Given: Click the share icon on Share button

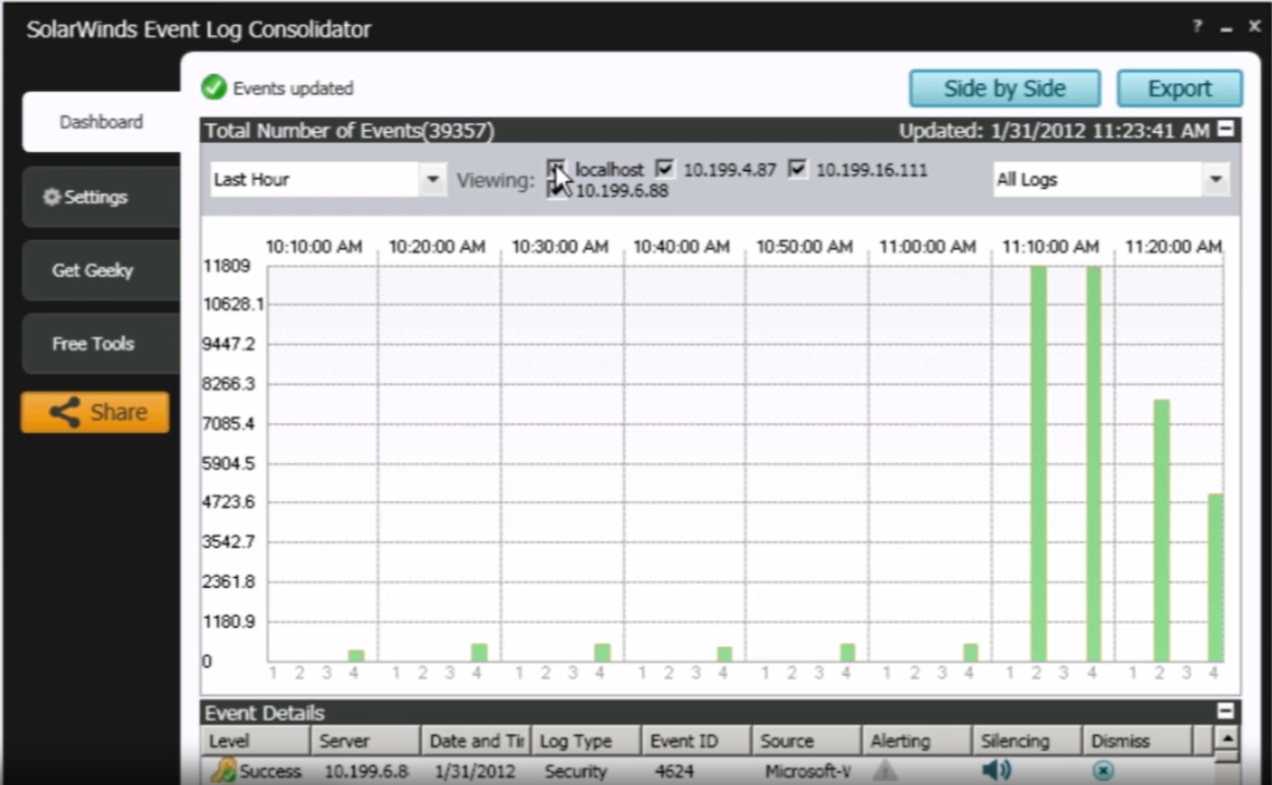Looking at the screenshot, I should (65, 412).
